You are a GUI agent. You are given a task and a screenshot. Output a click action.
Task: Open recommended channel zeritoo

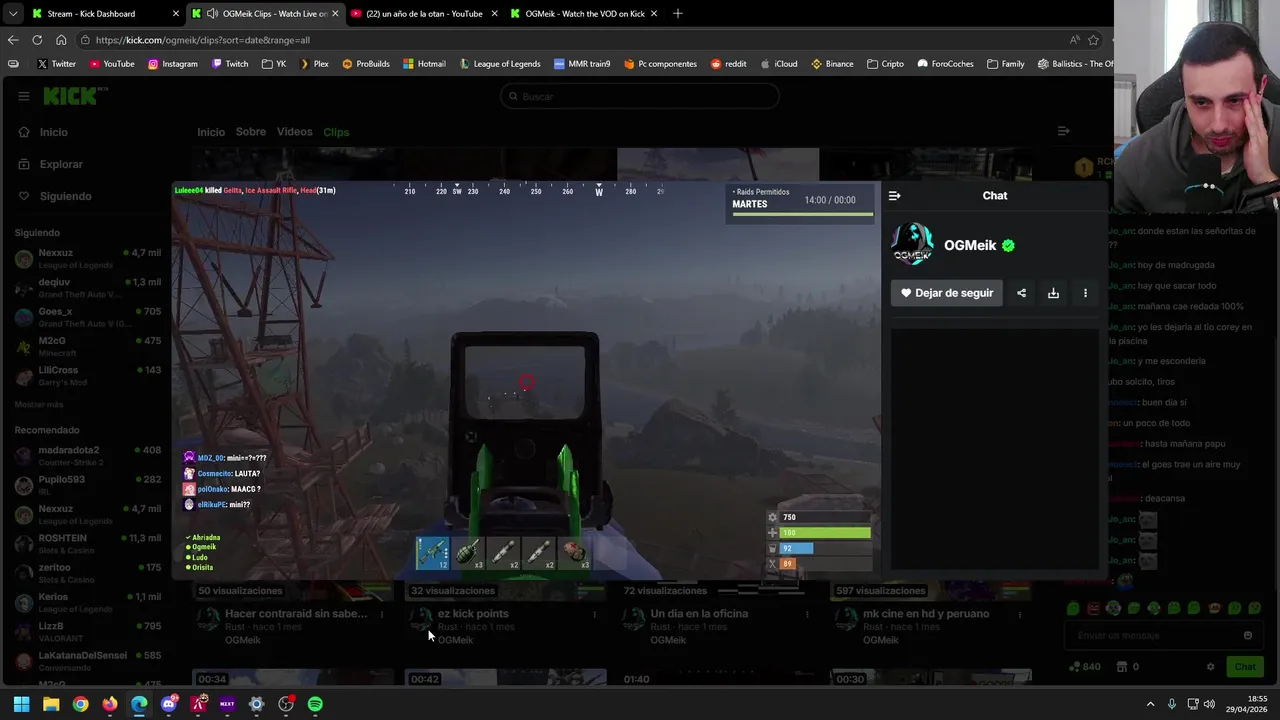click(88, 572)
